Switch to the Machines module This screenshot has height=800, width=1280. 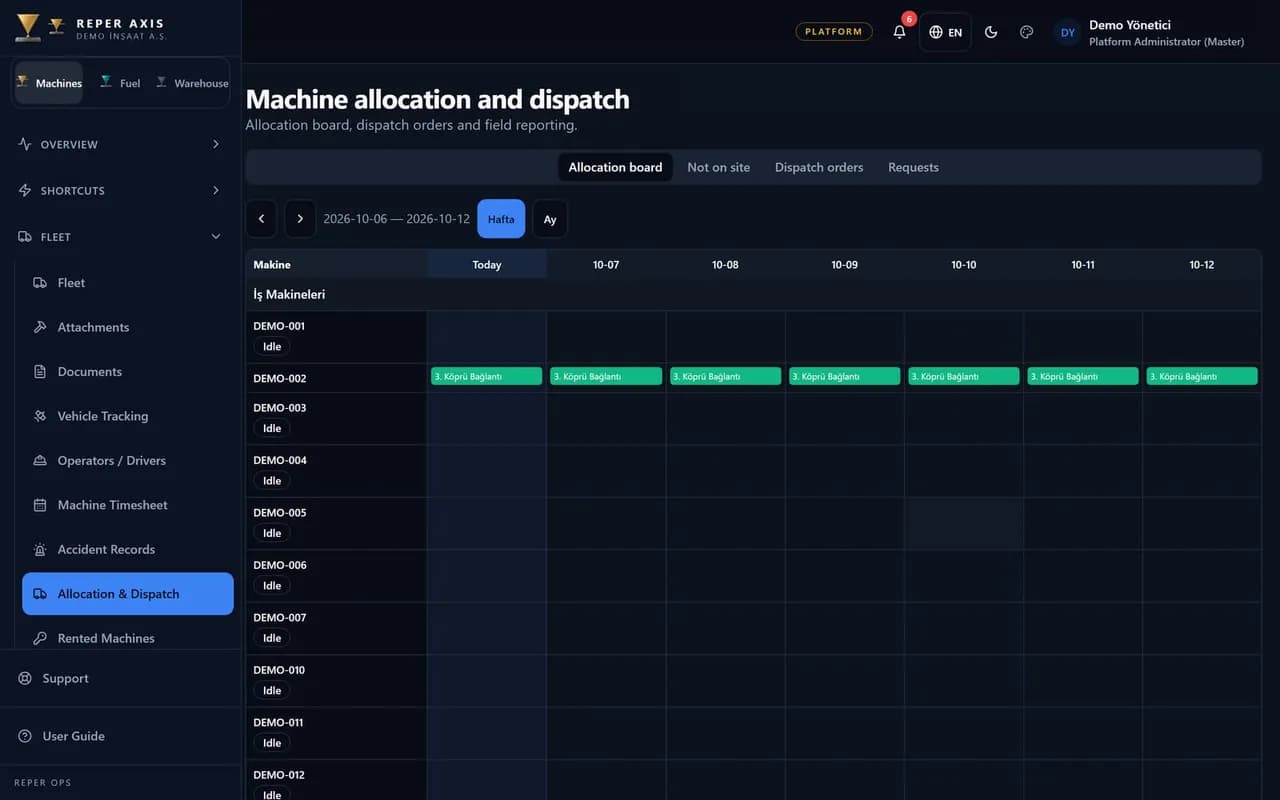tap(49, 83)
